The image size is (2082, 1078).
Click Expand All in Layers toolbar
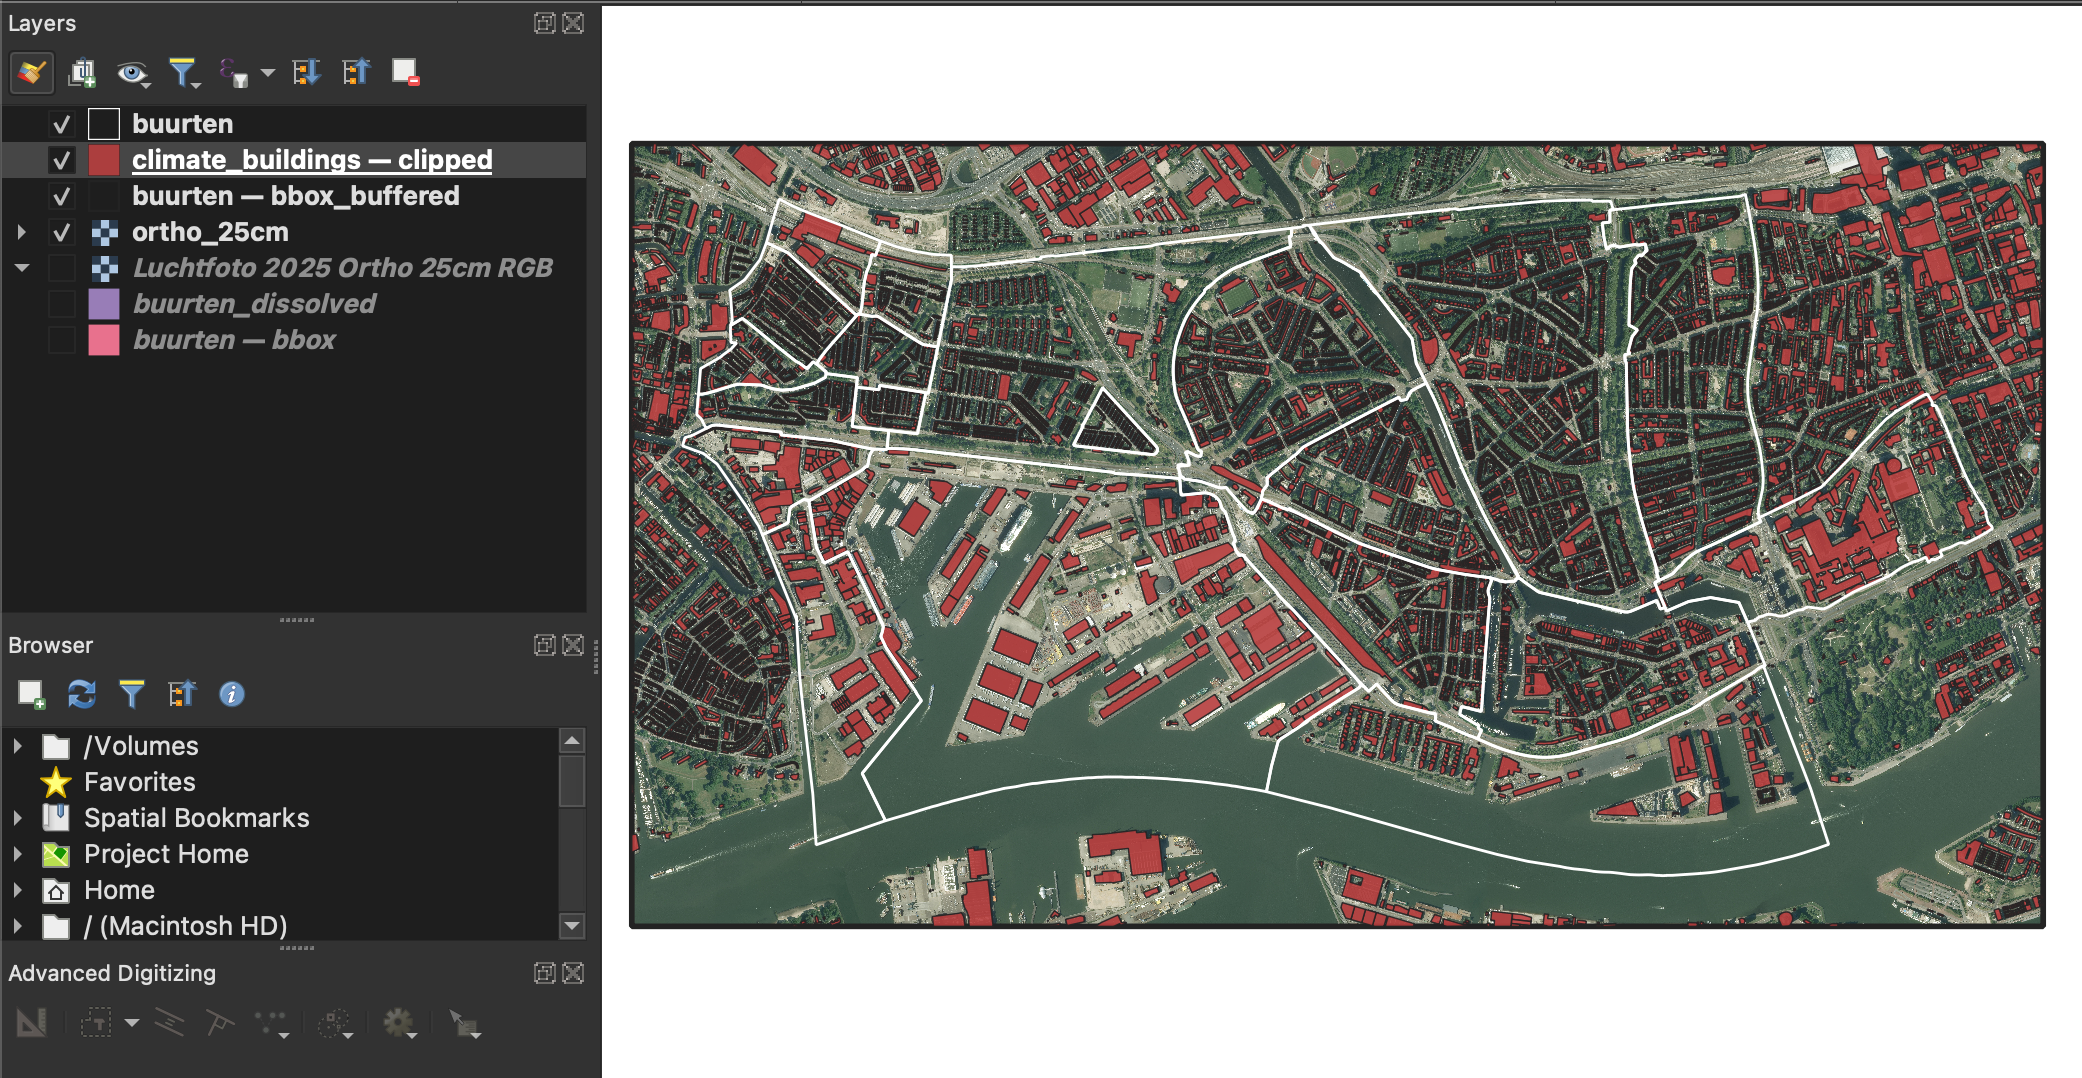click(306, 72)
